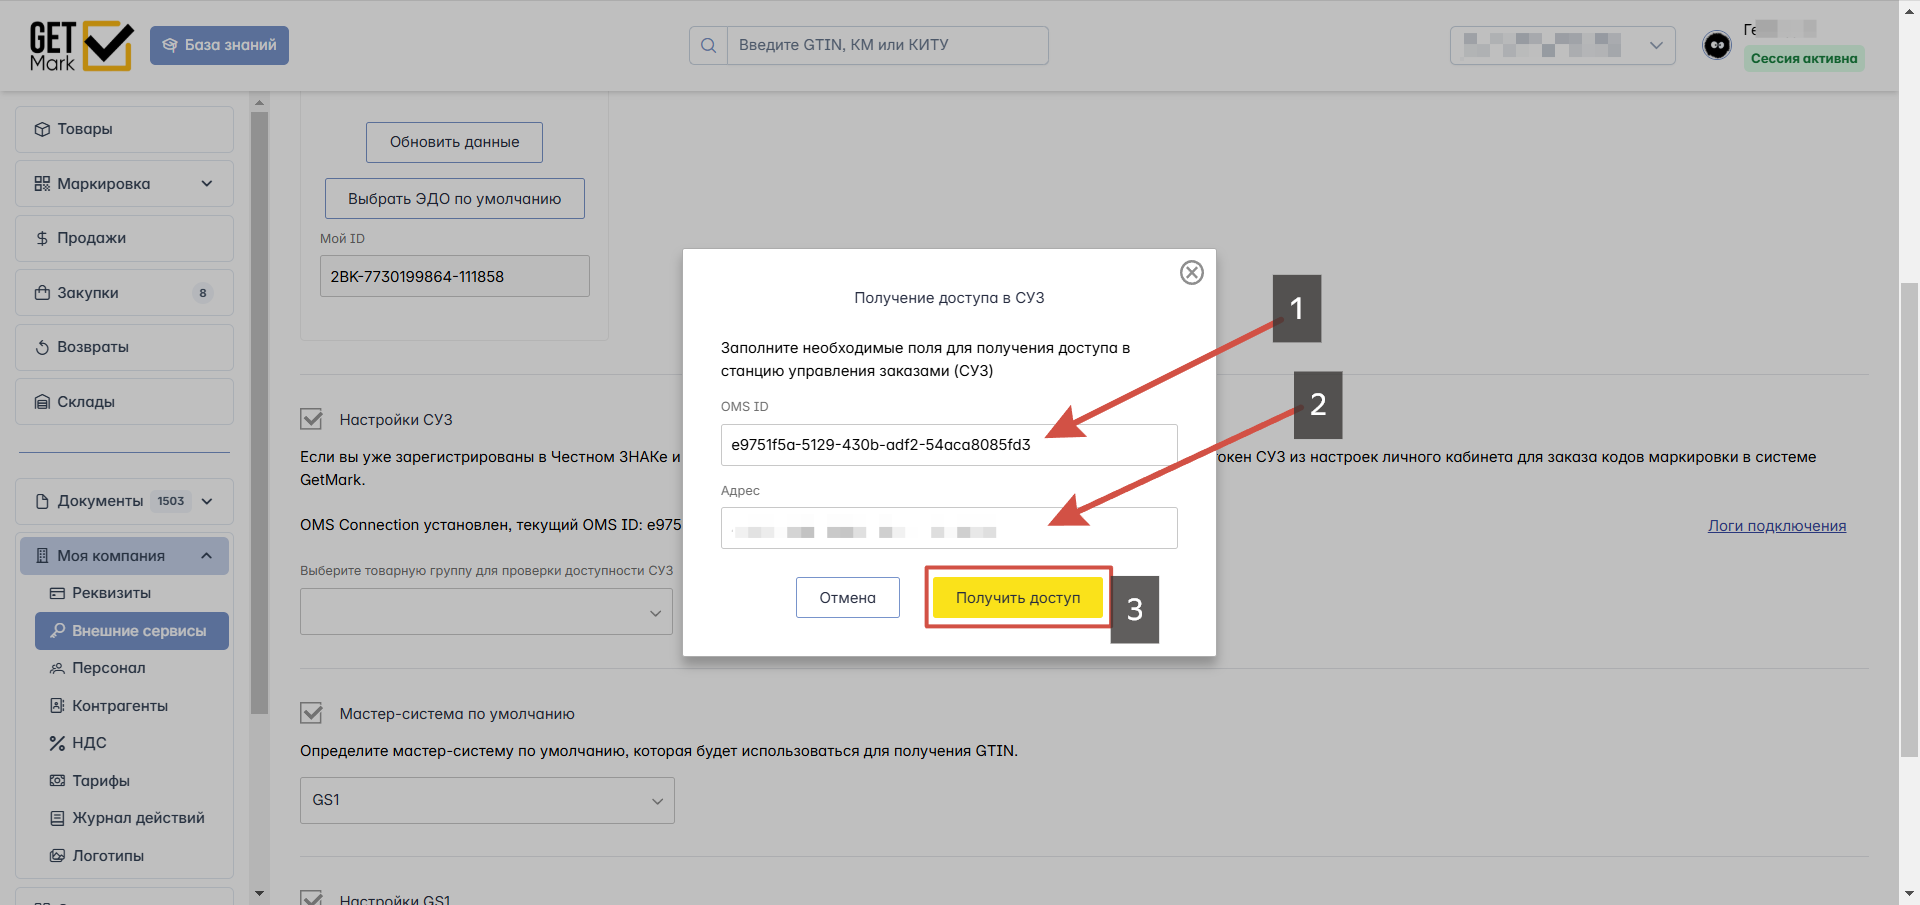Click the OMS ID input field
Viewport: 1920px width, 905px height.
point(949,445)
